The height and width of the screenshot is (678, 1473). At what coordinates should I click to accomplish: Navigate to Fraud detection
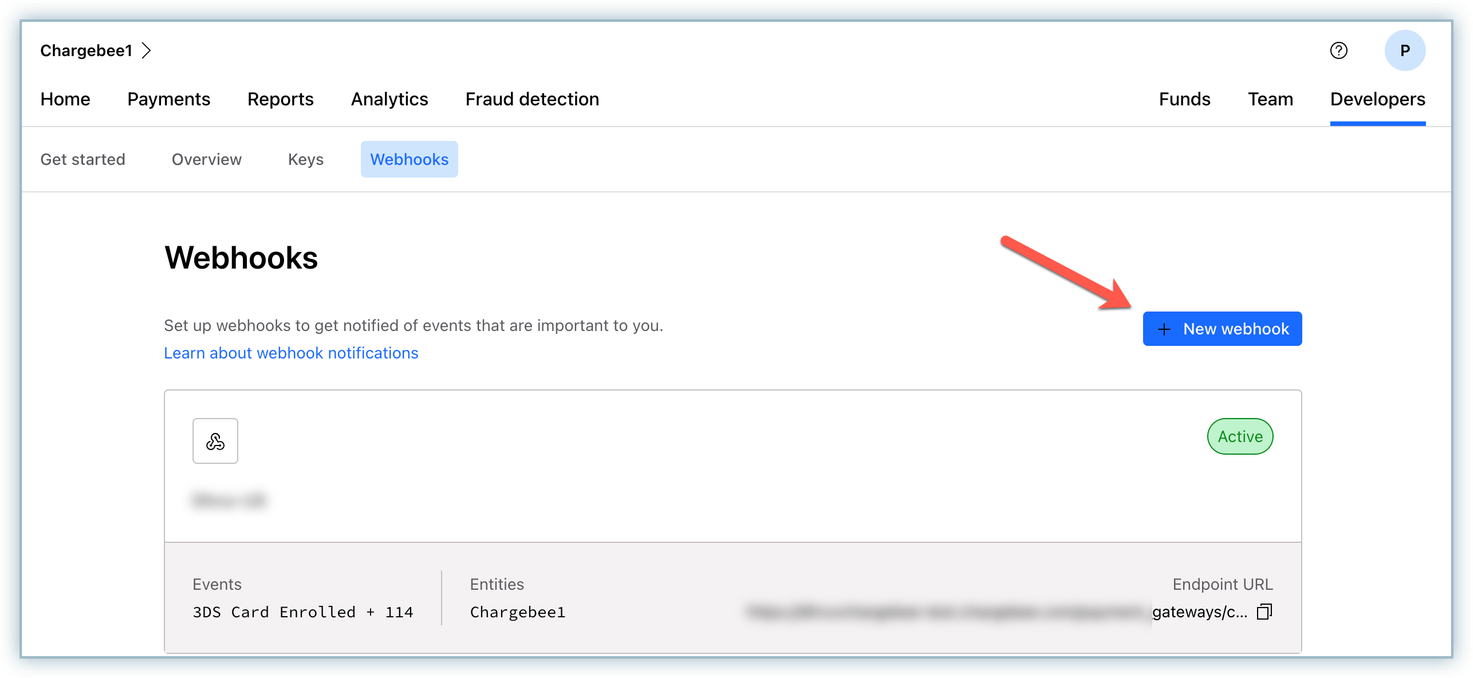pyautogui.click(x=532, y=99)
